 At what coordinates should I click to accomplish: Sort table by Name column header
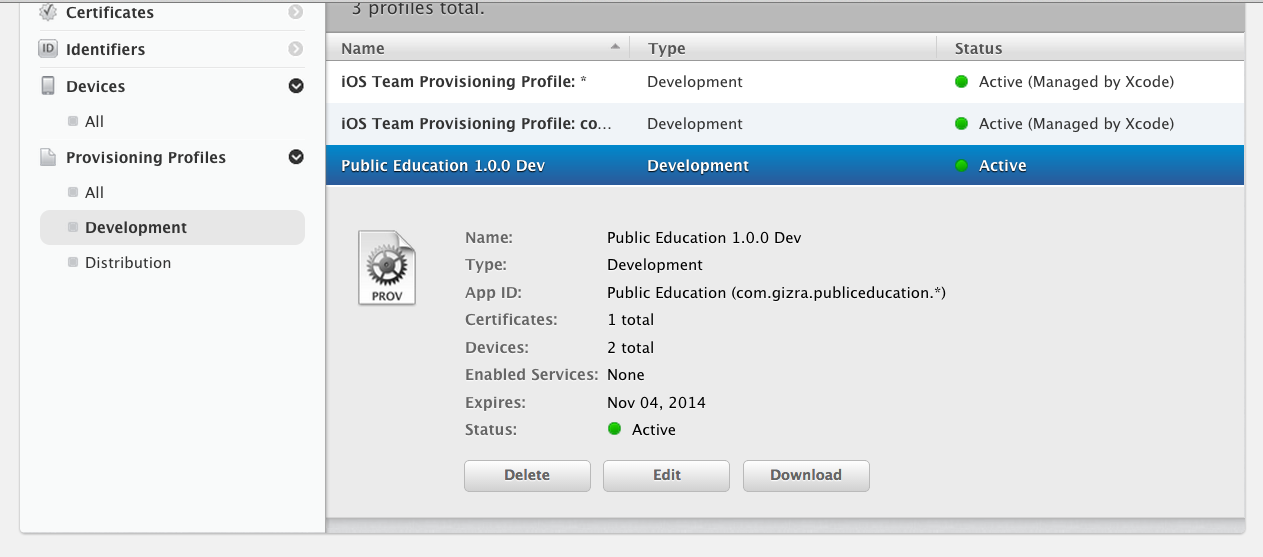pyautogui.click(x=477, y=48)
